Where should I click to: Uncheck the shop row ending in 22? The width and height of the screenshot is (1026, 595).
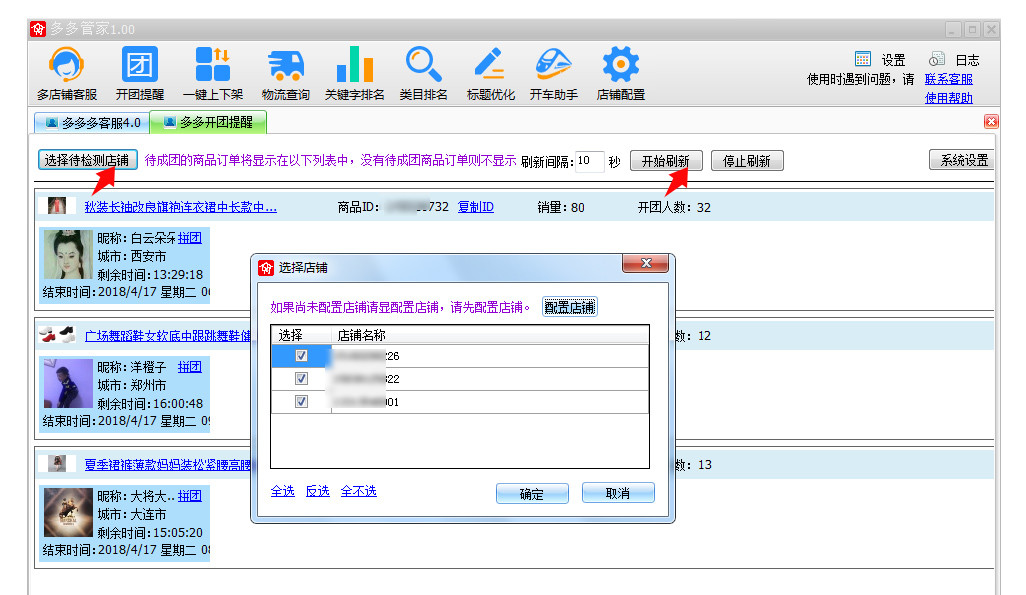(301, 378)
